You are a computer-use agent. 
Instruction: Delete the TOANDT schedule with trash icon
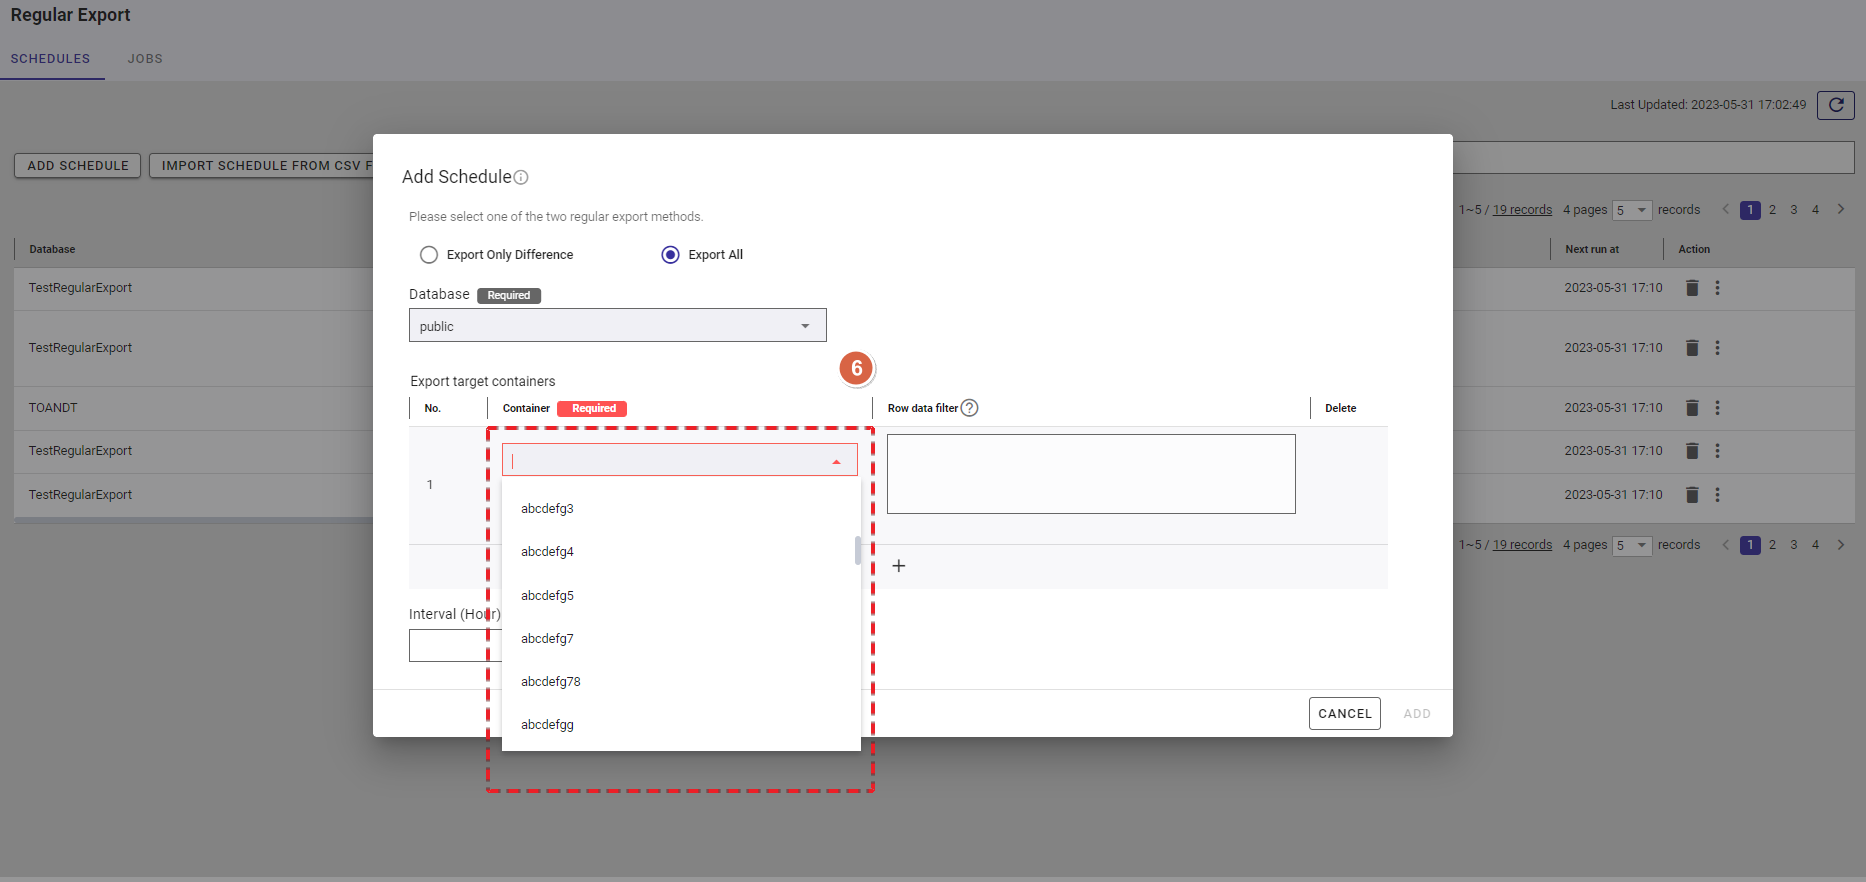[1692, 408]
